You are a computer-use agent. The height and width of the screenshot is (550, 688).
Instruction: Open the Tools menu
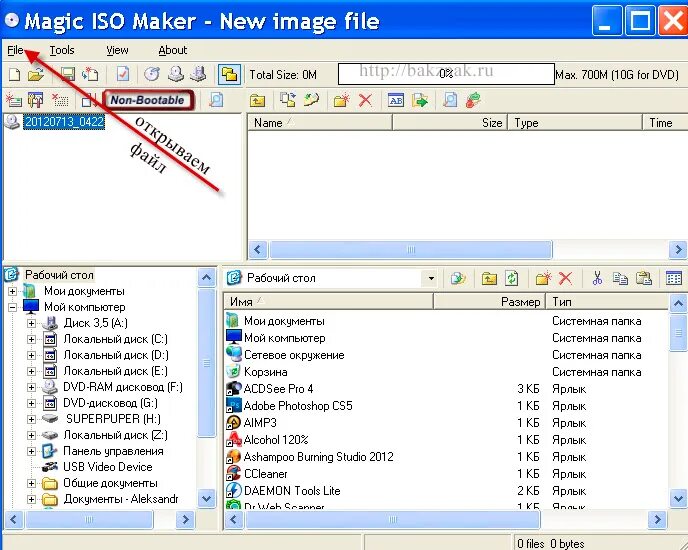click(x=62, y=50)
